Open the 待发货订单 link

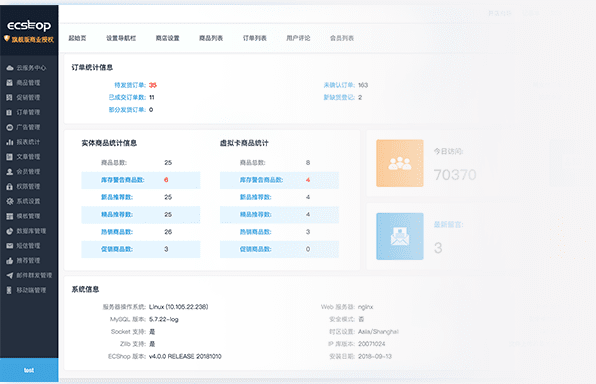point(130,85)
